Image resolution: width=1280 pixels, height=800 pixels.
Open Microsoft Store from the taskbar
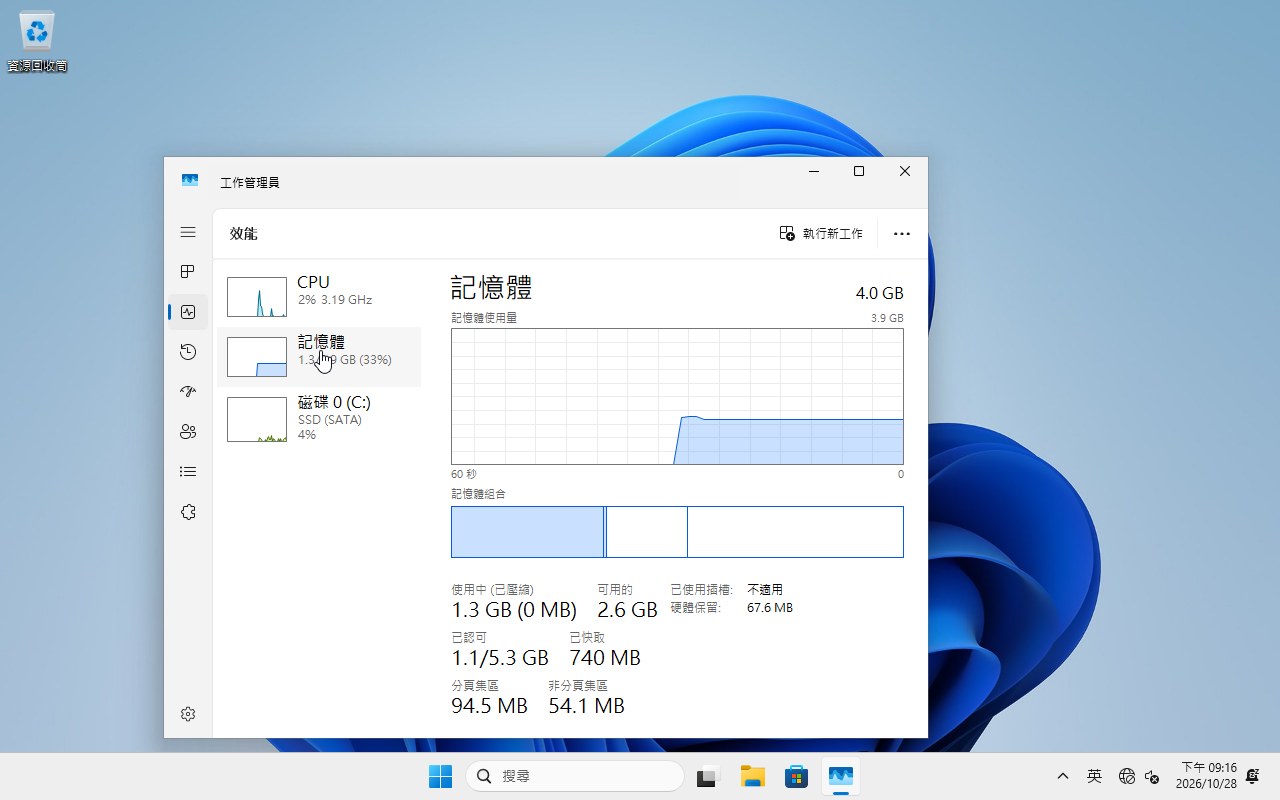point(796,776)
